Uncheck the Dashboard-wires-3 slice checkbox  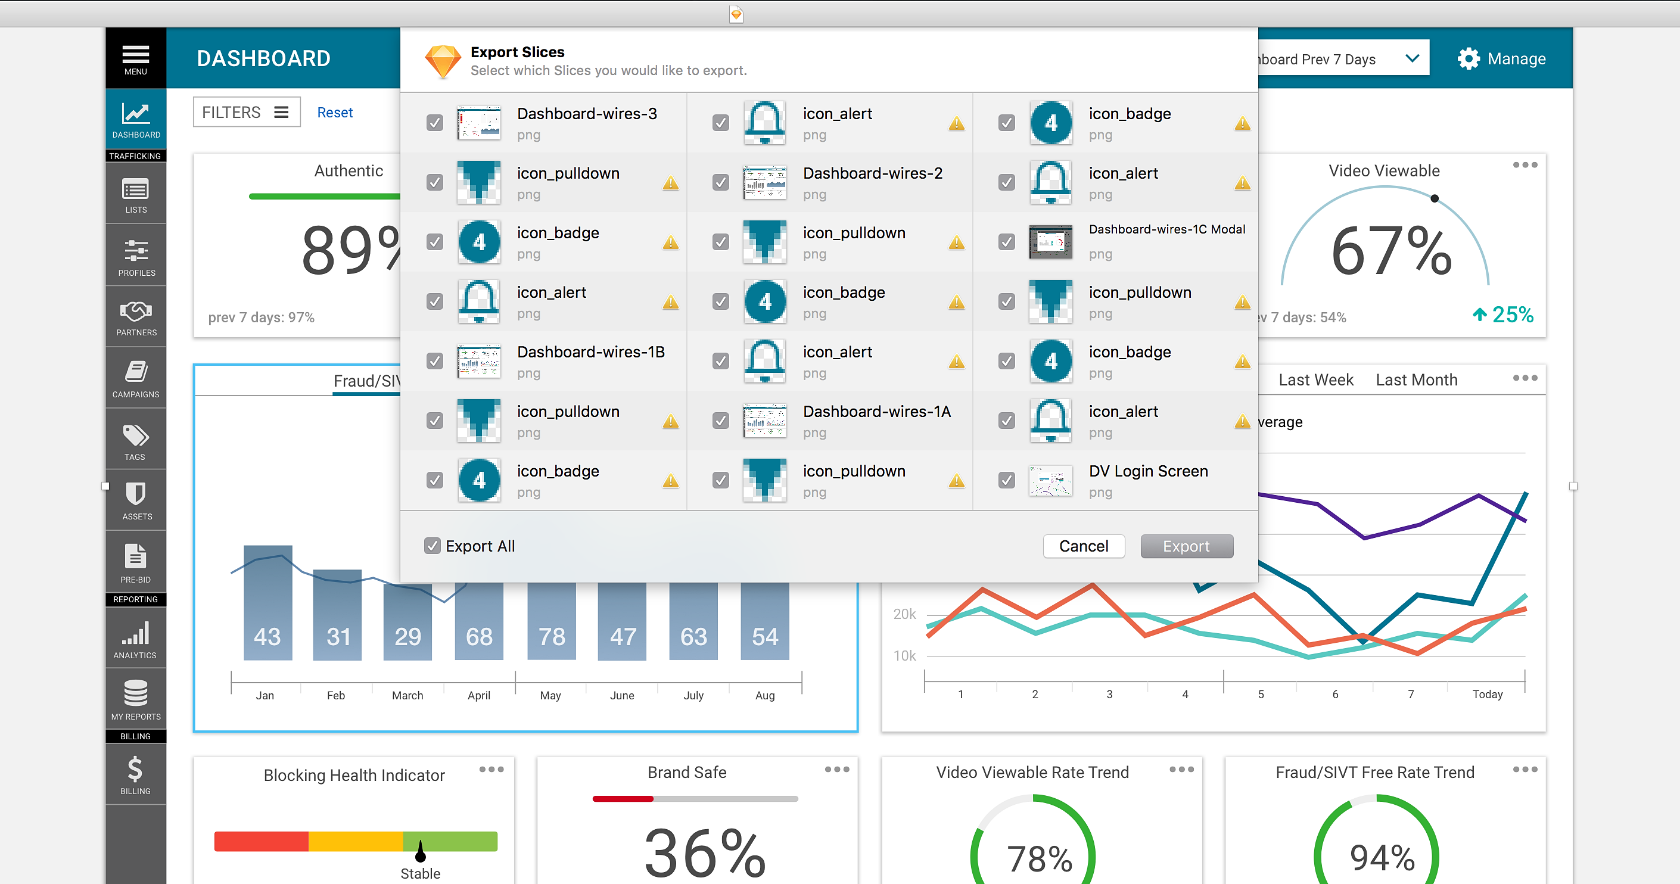click(435, 123)
